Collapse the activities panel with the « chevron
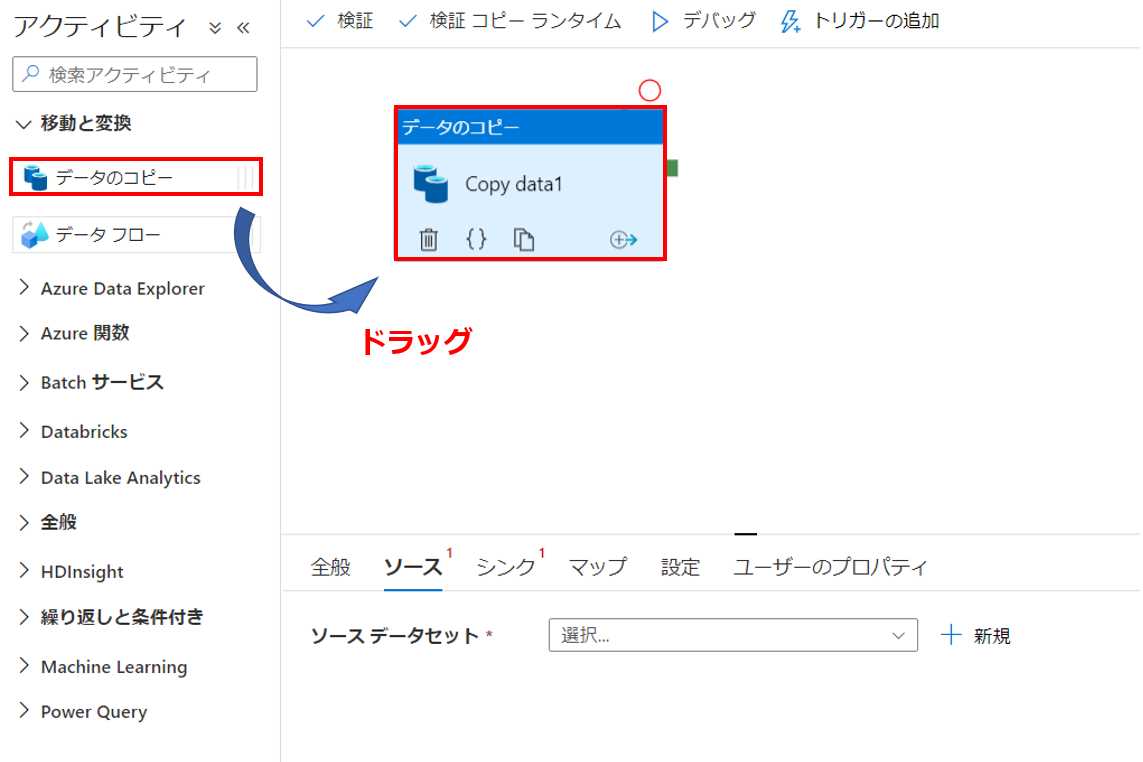1143x762 pixels. (244, 27)
